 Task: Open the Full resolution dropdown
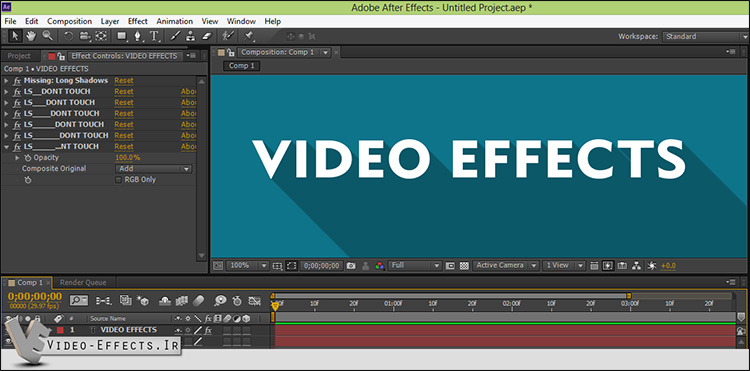click(415, 266)
